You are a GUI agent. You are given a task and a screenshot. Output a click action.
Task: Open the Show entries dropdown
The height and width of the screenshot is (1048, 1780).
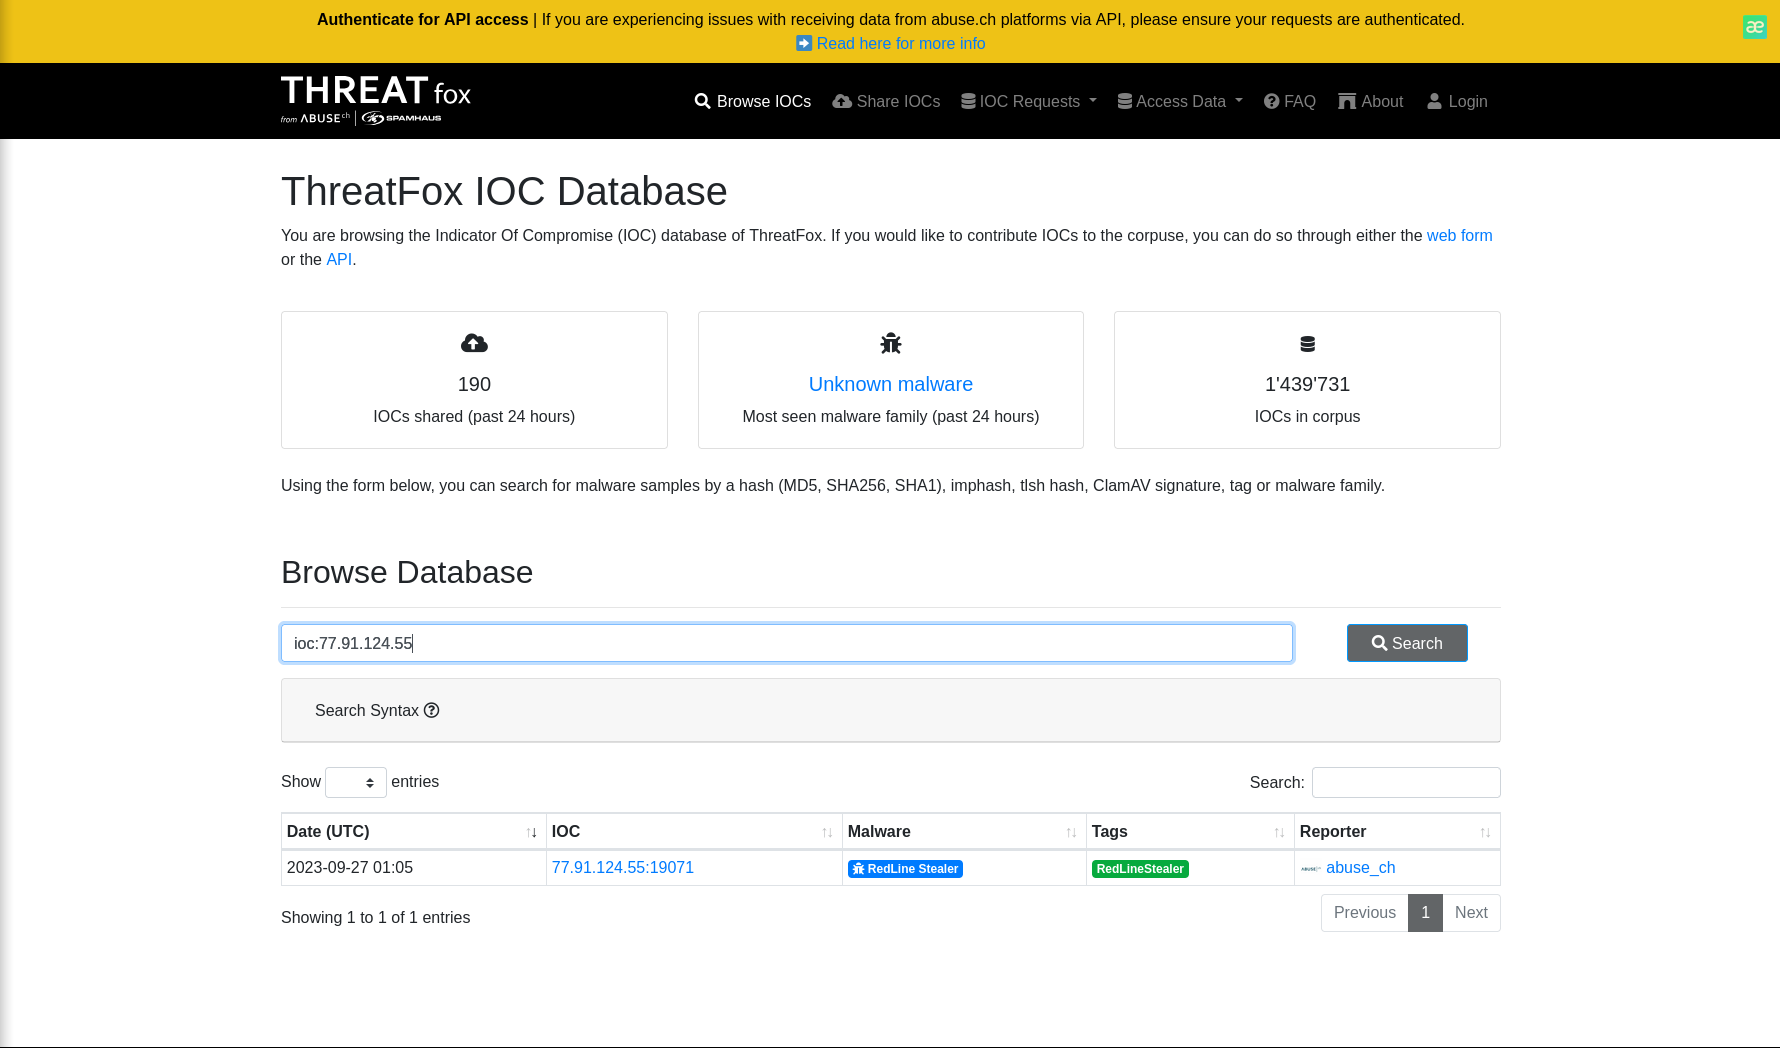pyautogui.click(x=356, y=782)
